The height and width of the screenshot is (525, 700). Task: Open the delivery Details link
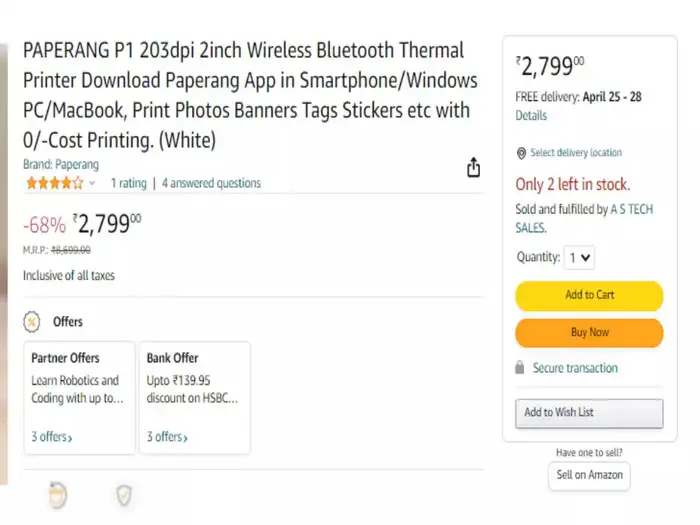[531, 116]
